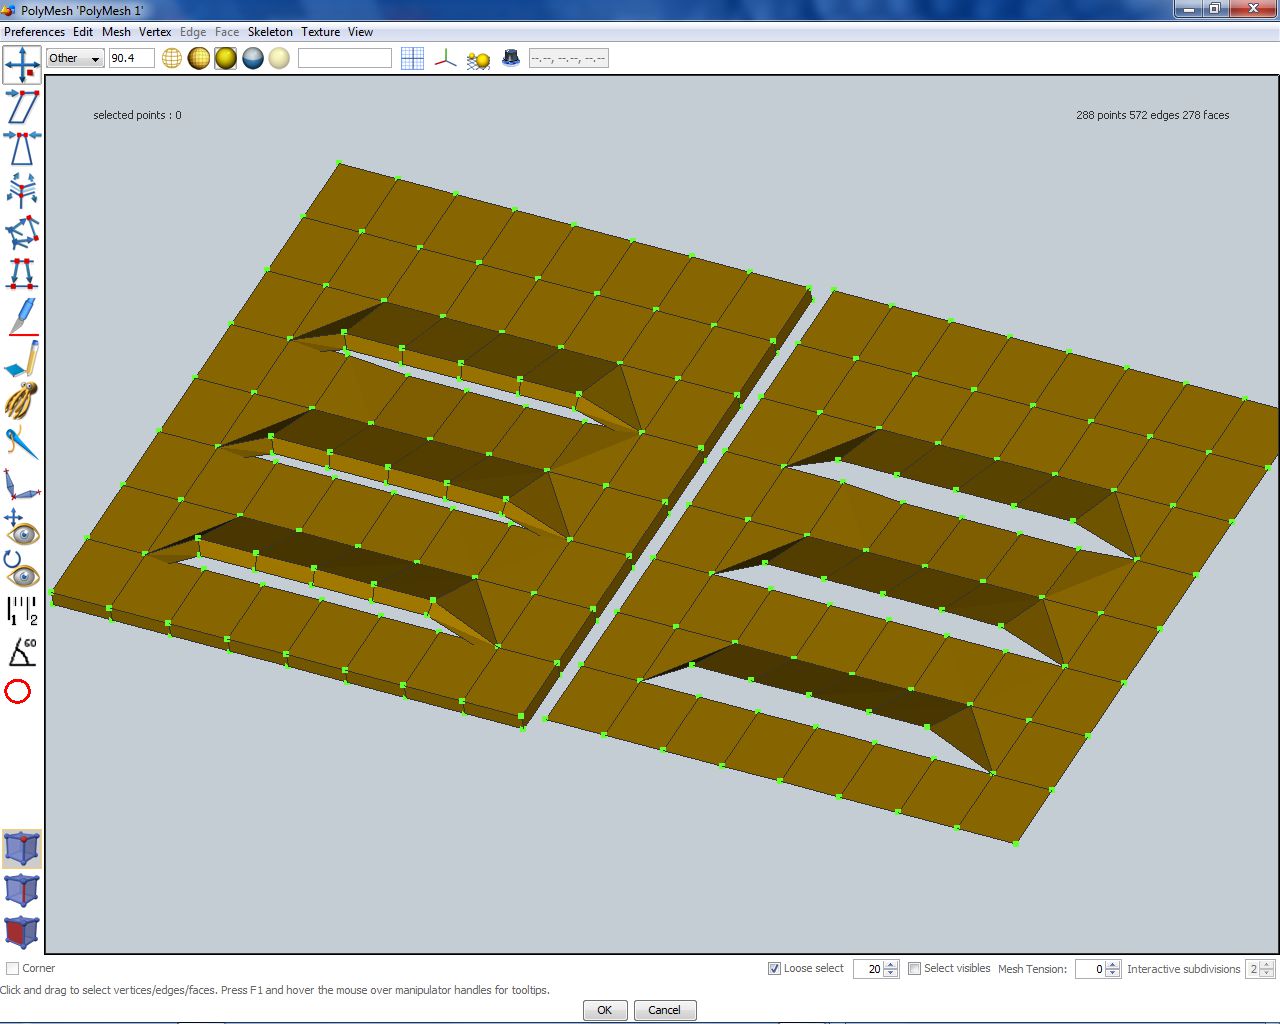Select the sewing needle tool
The height and width of the screenshot is (1024, 1280).
coord(21,442)
